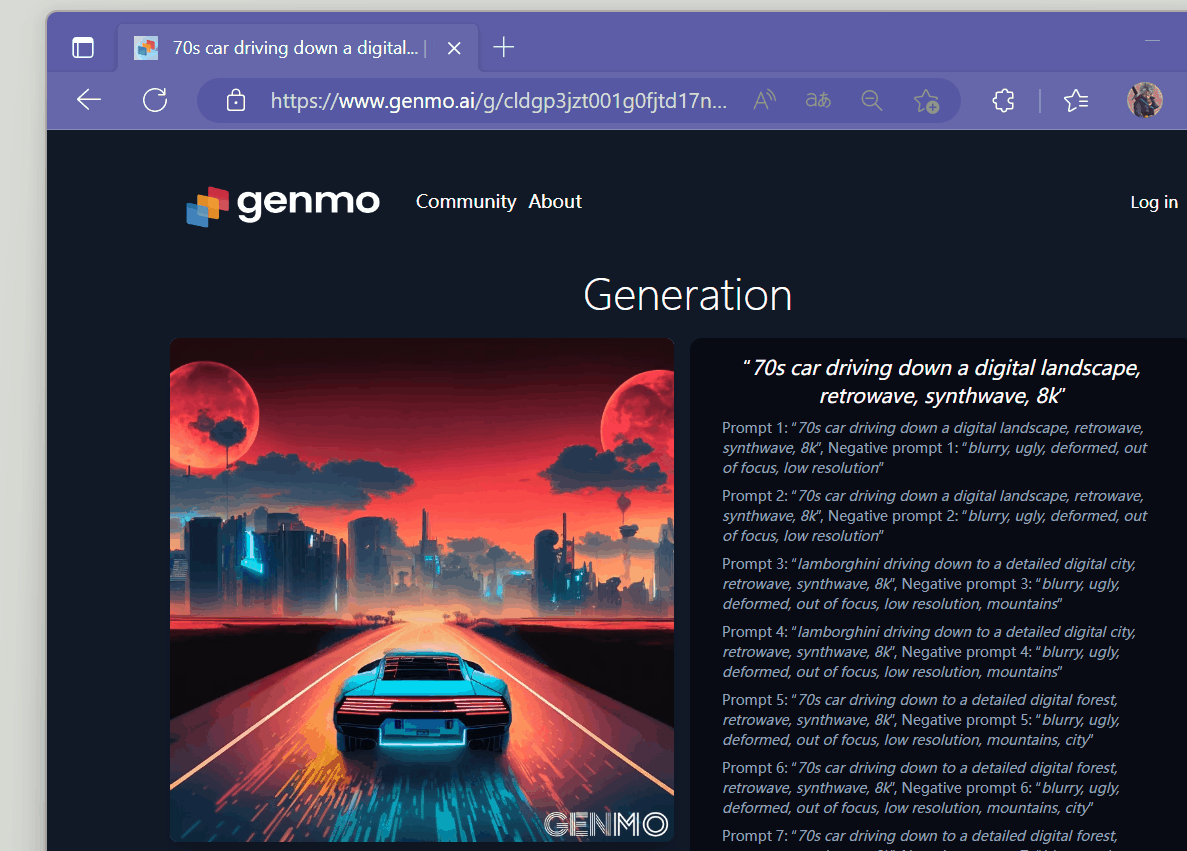Open the Favorites list icon

[1076, 100]
